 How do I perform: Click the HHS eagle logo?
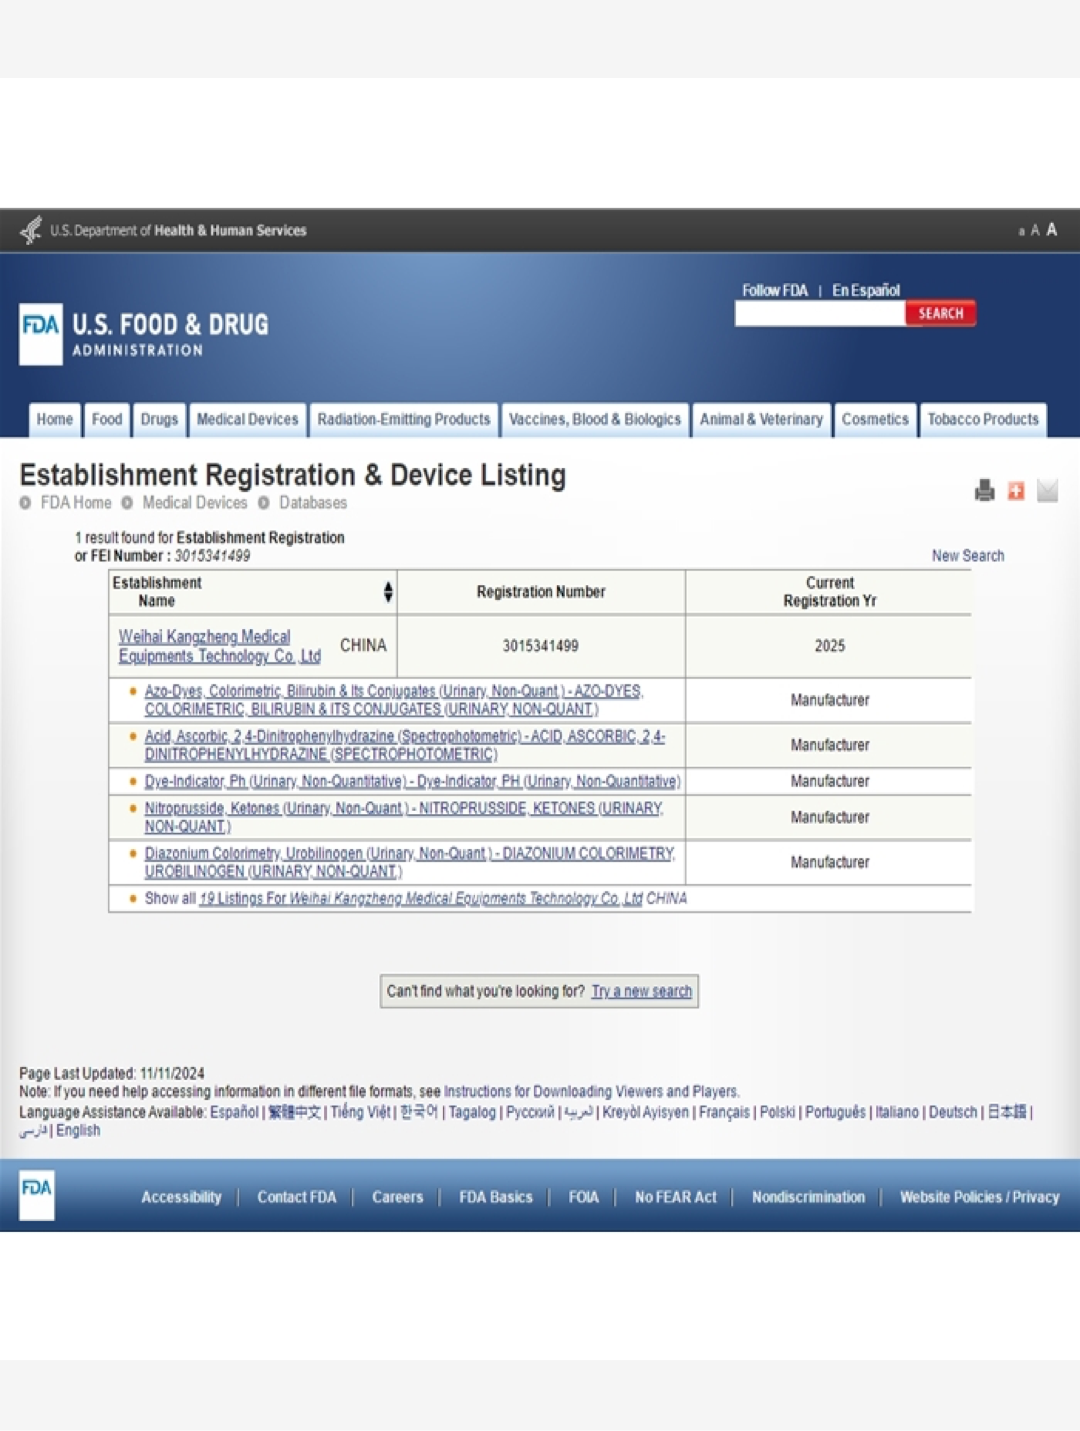tap(32, 230)
